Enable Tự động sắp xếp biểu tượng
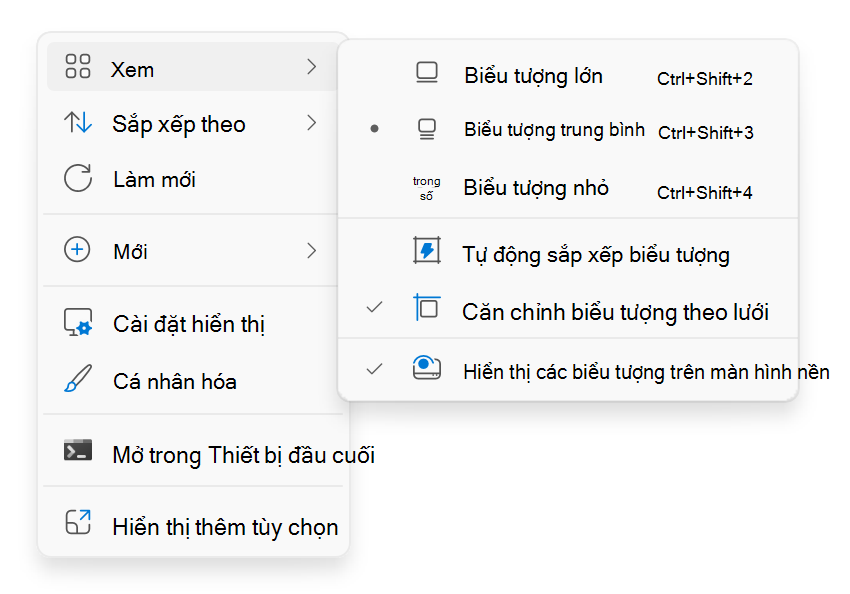This screenshot has height=594, width=850. point(568,254)
